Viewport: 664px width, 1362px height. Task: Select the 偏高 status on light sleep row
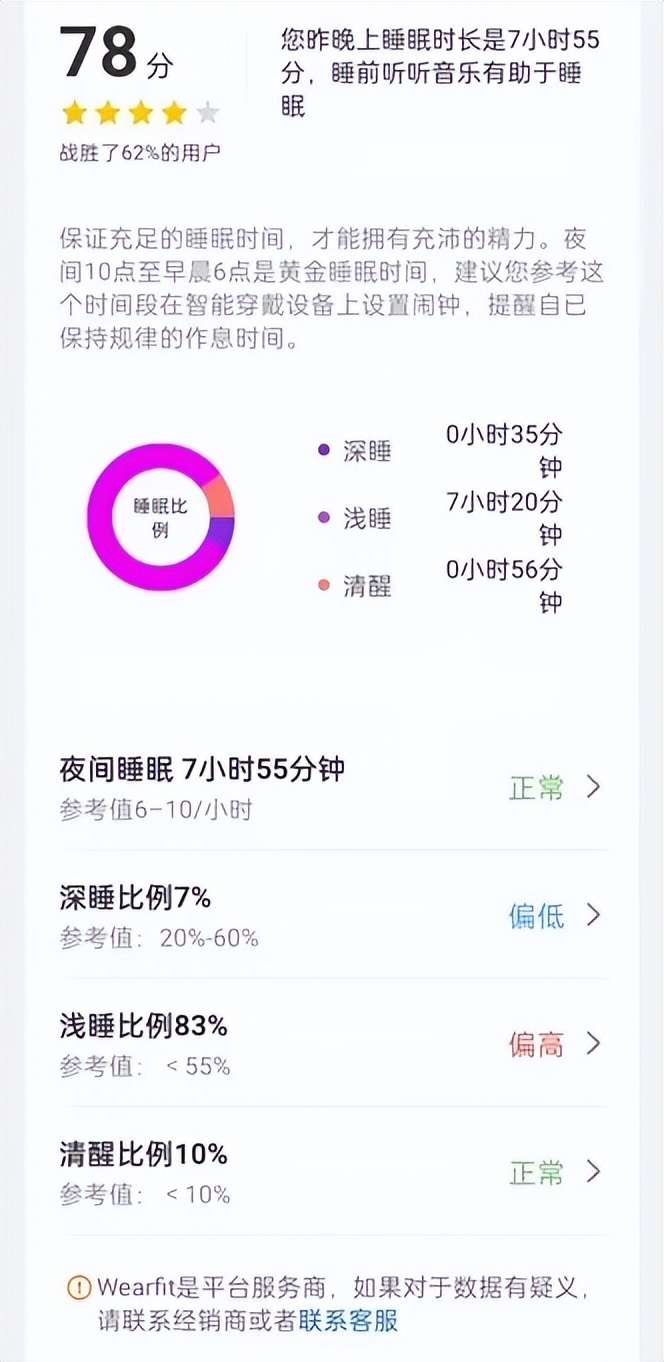[537, 1045]
